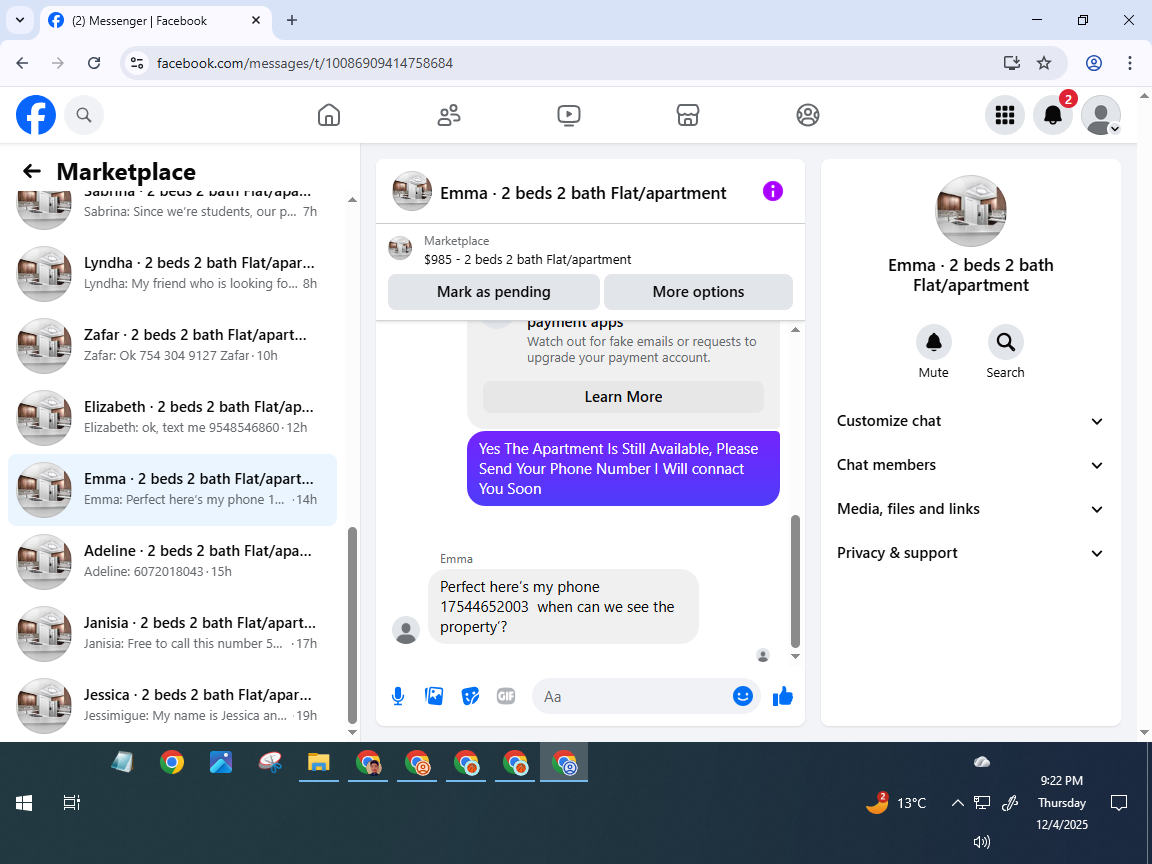
Task: Click browser Back button
Action: pyautogui.click(x=22, y=63)
